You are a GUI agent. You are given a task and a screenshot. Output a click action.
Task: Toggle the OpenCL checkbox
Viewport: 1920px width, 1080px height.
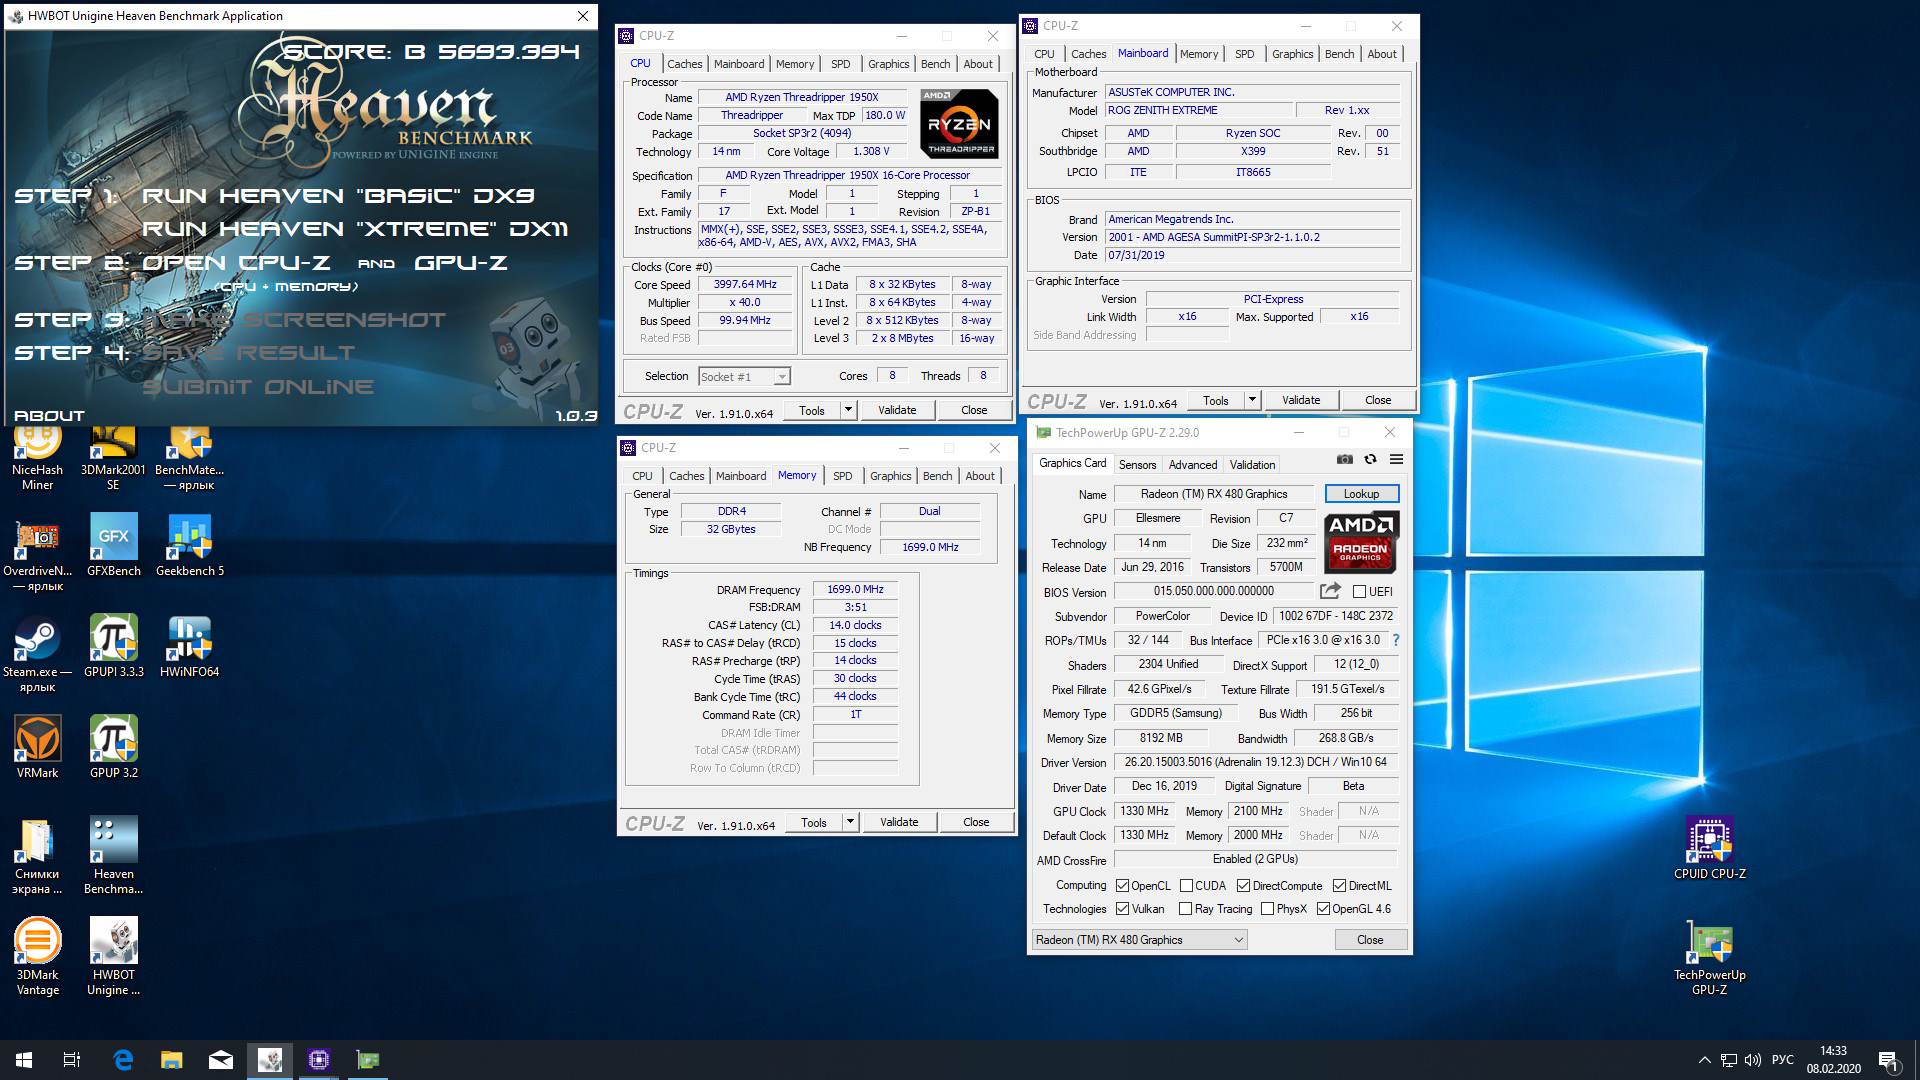[x=1122, y=886]
